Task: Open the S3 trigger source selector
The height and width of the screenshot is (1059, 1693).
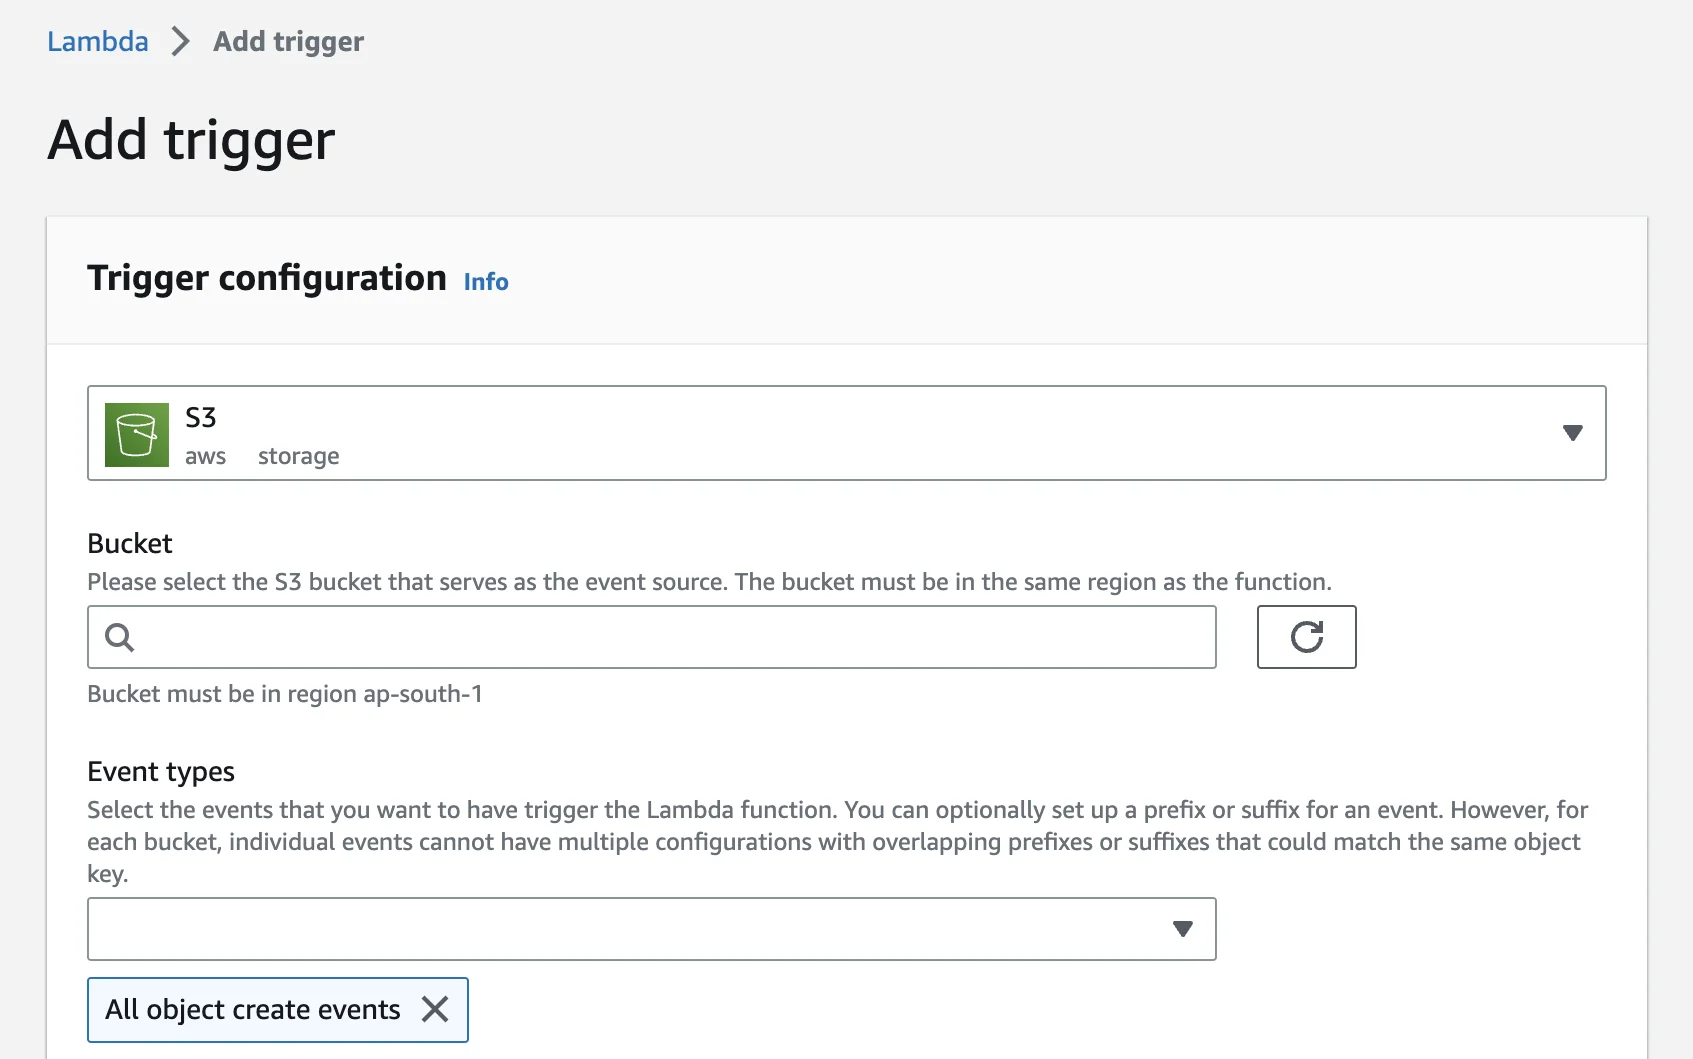Action: click(846, 433)
